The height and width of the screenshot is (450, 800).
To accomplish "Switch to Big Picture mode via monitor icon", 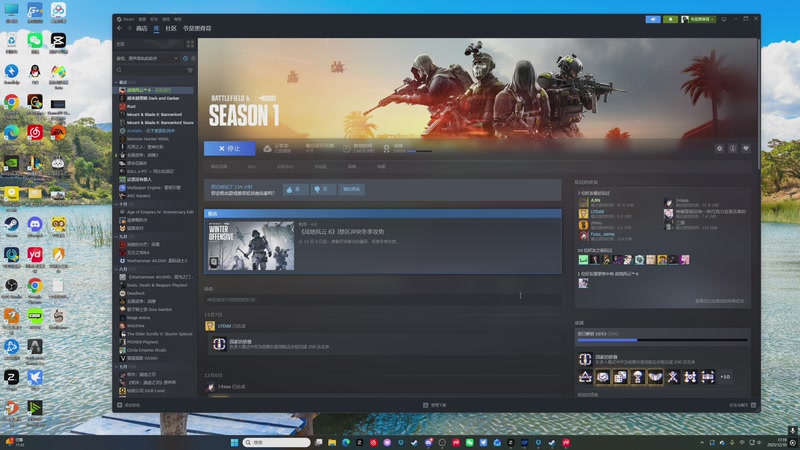I will point(723,19).
